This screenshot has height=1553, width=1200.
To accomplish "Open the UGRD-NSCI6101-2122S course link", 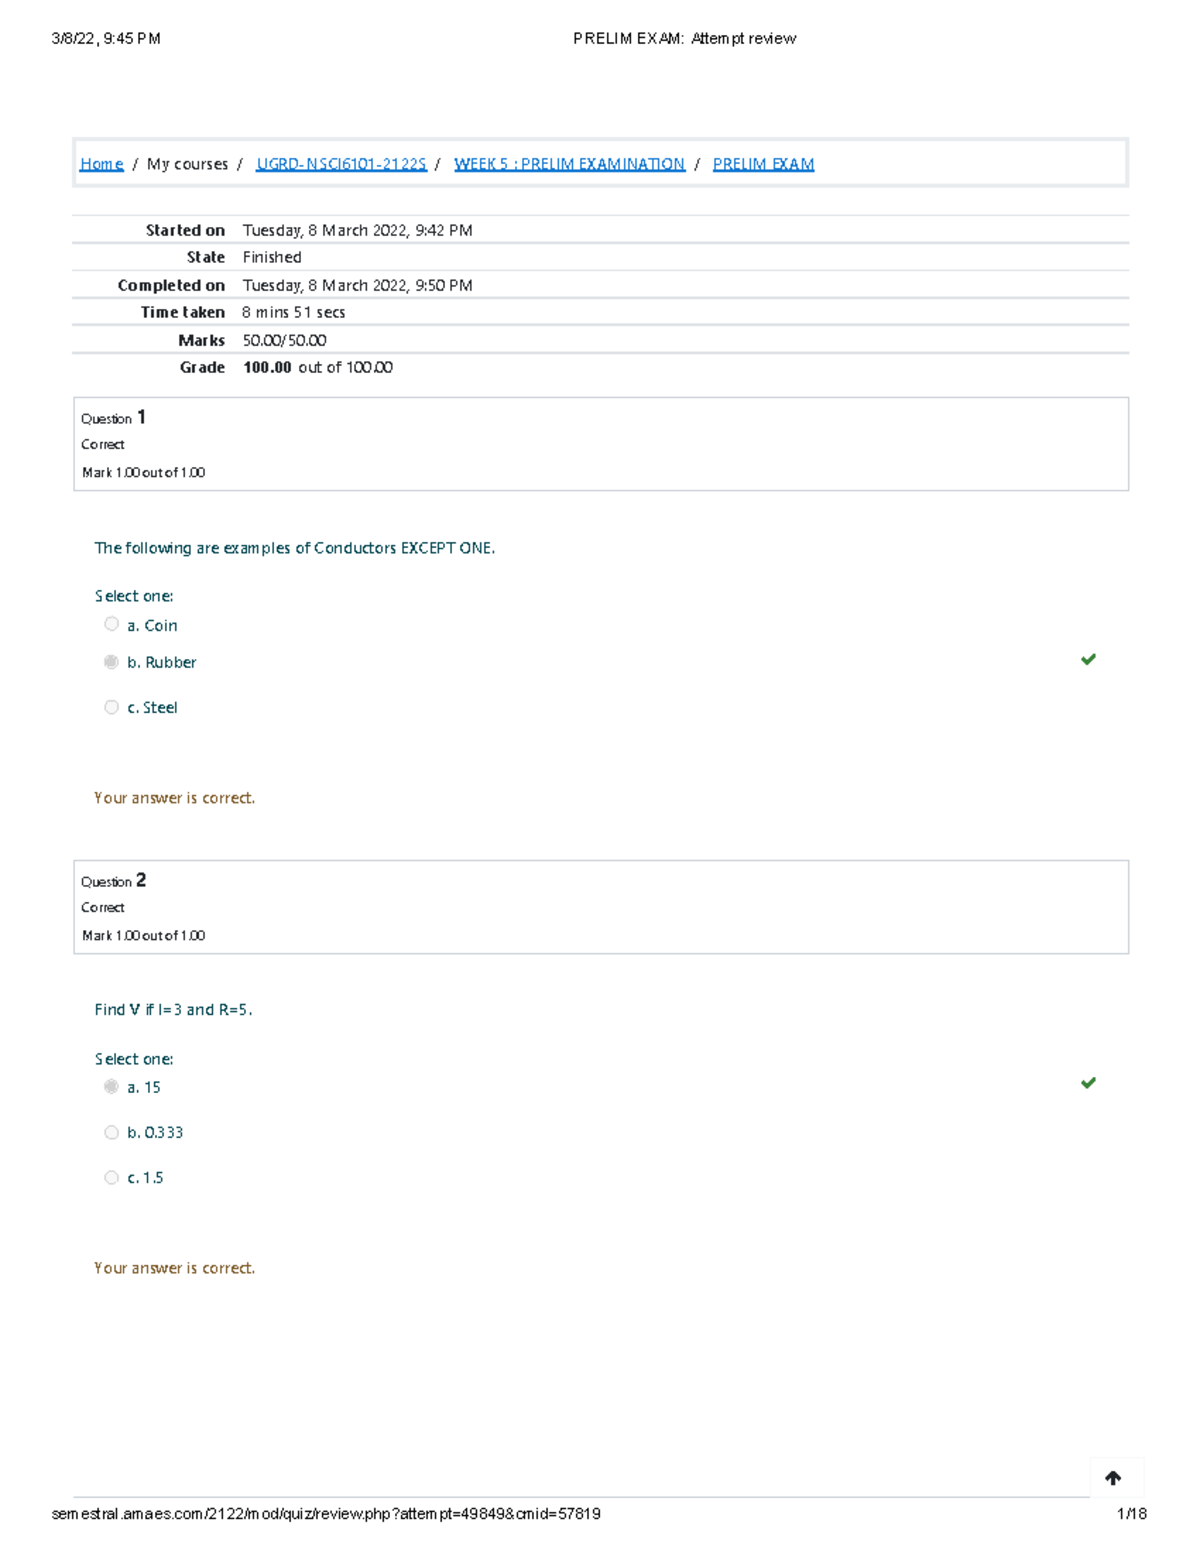I will pos(342,163).
